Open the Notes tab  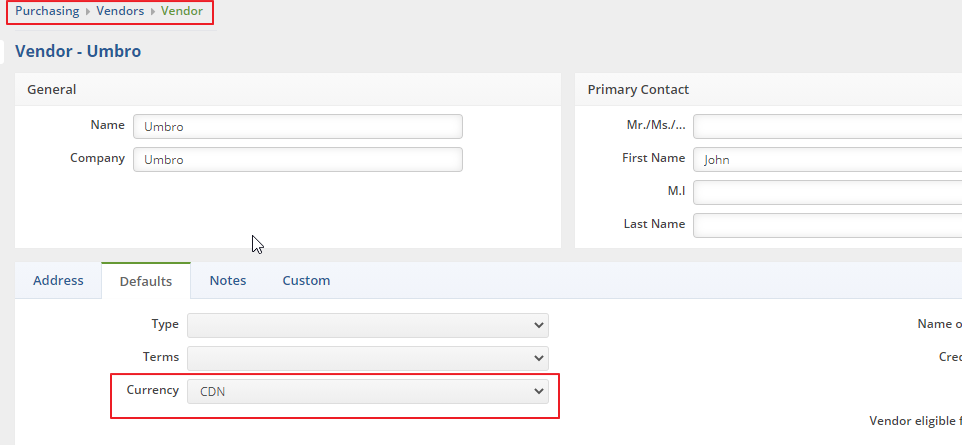point(228,280)
